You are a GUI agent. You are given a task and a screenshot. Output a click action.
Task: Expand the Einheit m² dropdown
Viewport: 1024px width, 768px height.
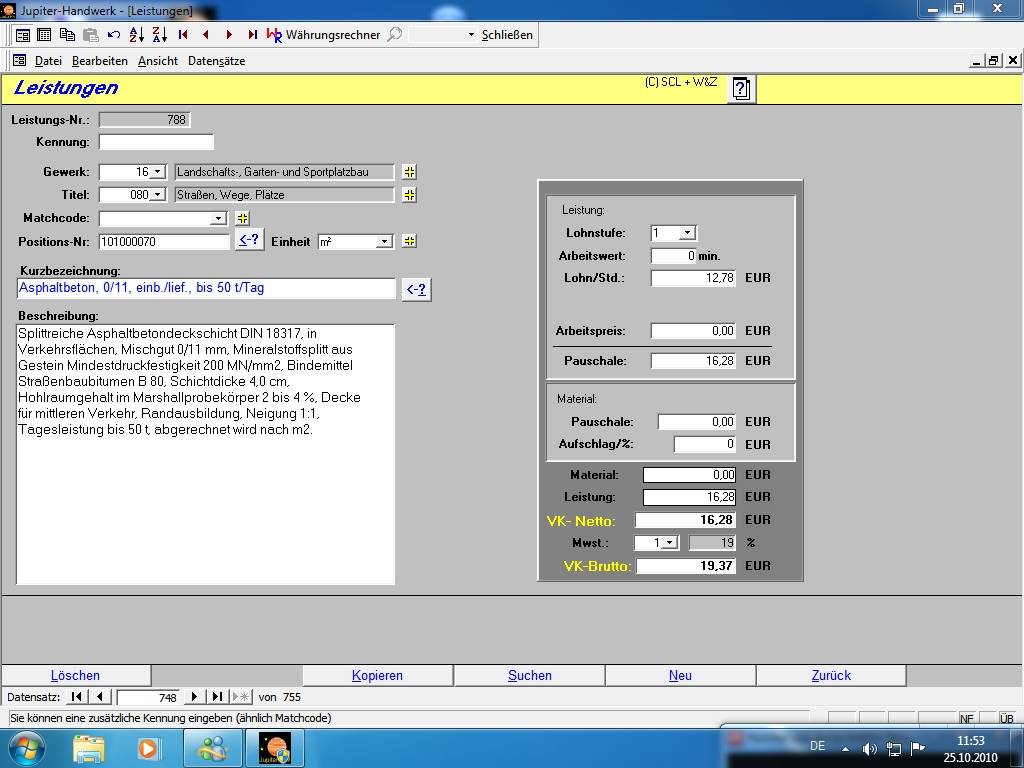click(x=384, y=242)
